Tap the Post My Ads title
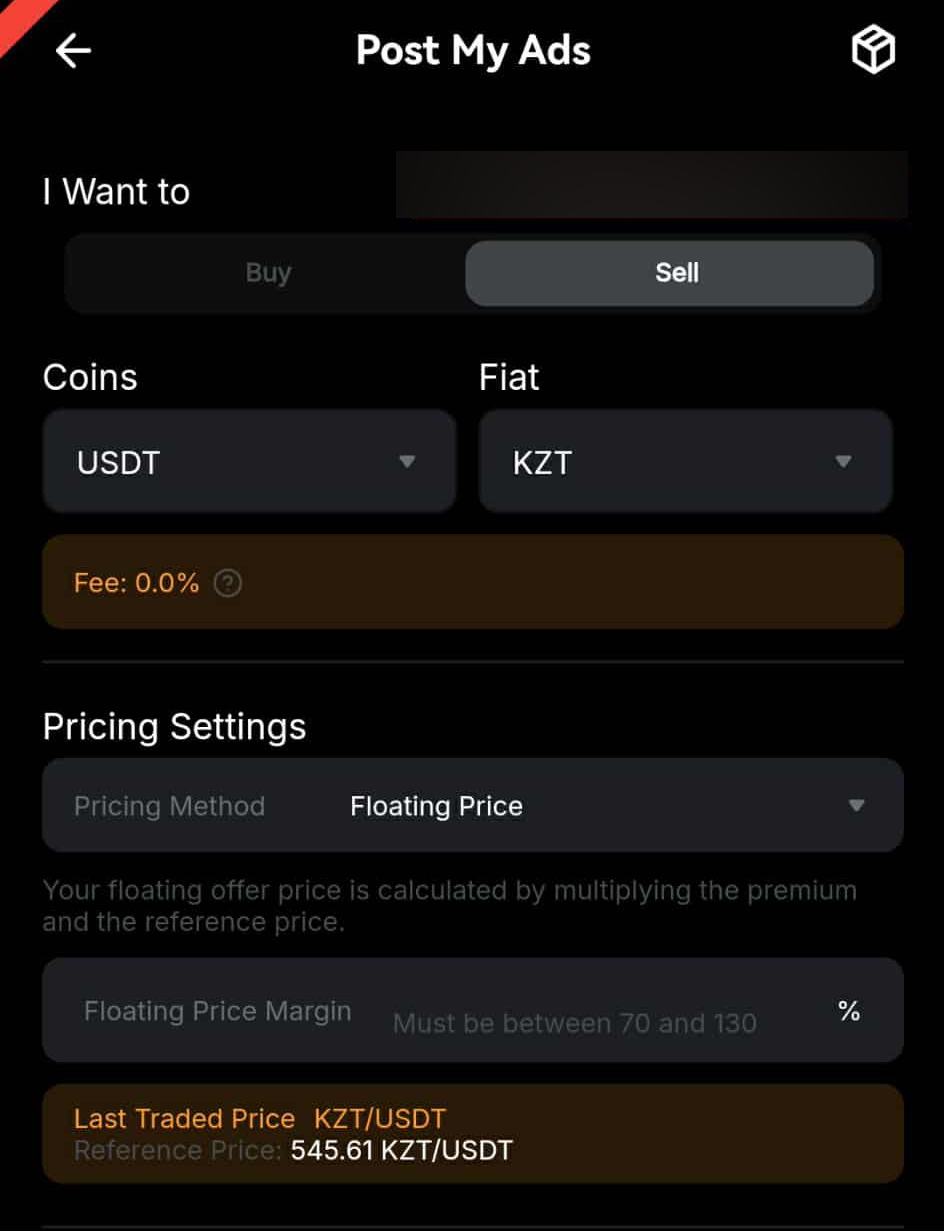The height and width of the screenshot is (1231, 944). [x=473, y=51]
